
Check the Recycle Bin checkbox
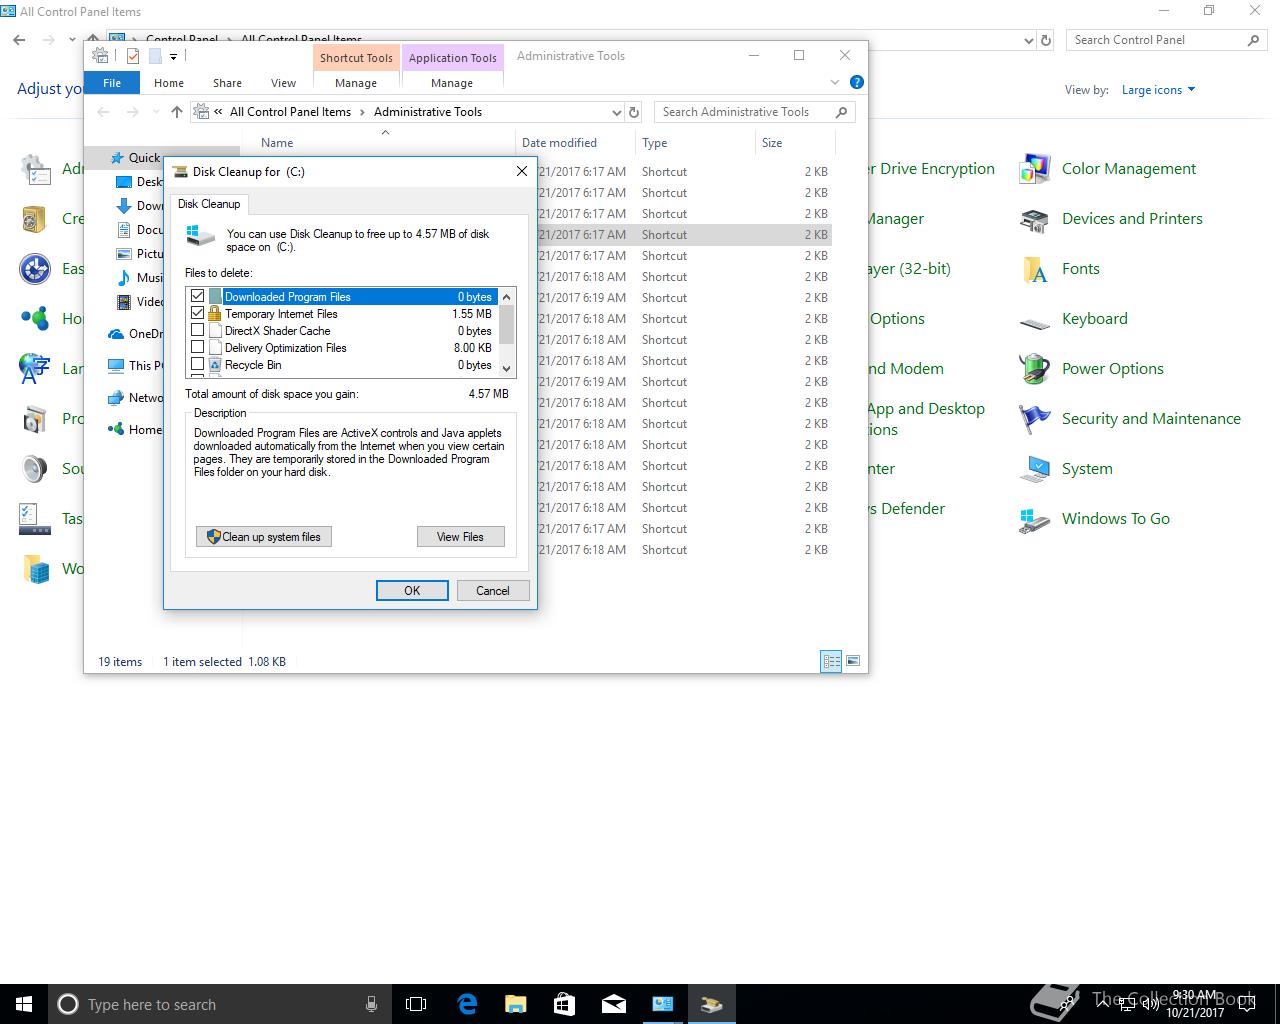click(x=197, y=364)
